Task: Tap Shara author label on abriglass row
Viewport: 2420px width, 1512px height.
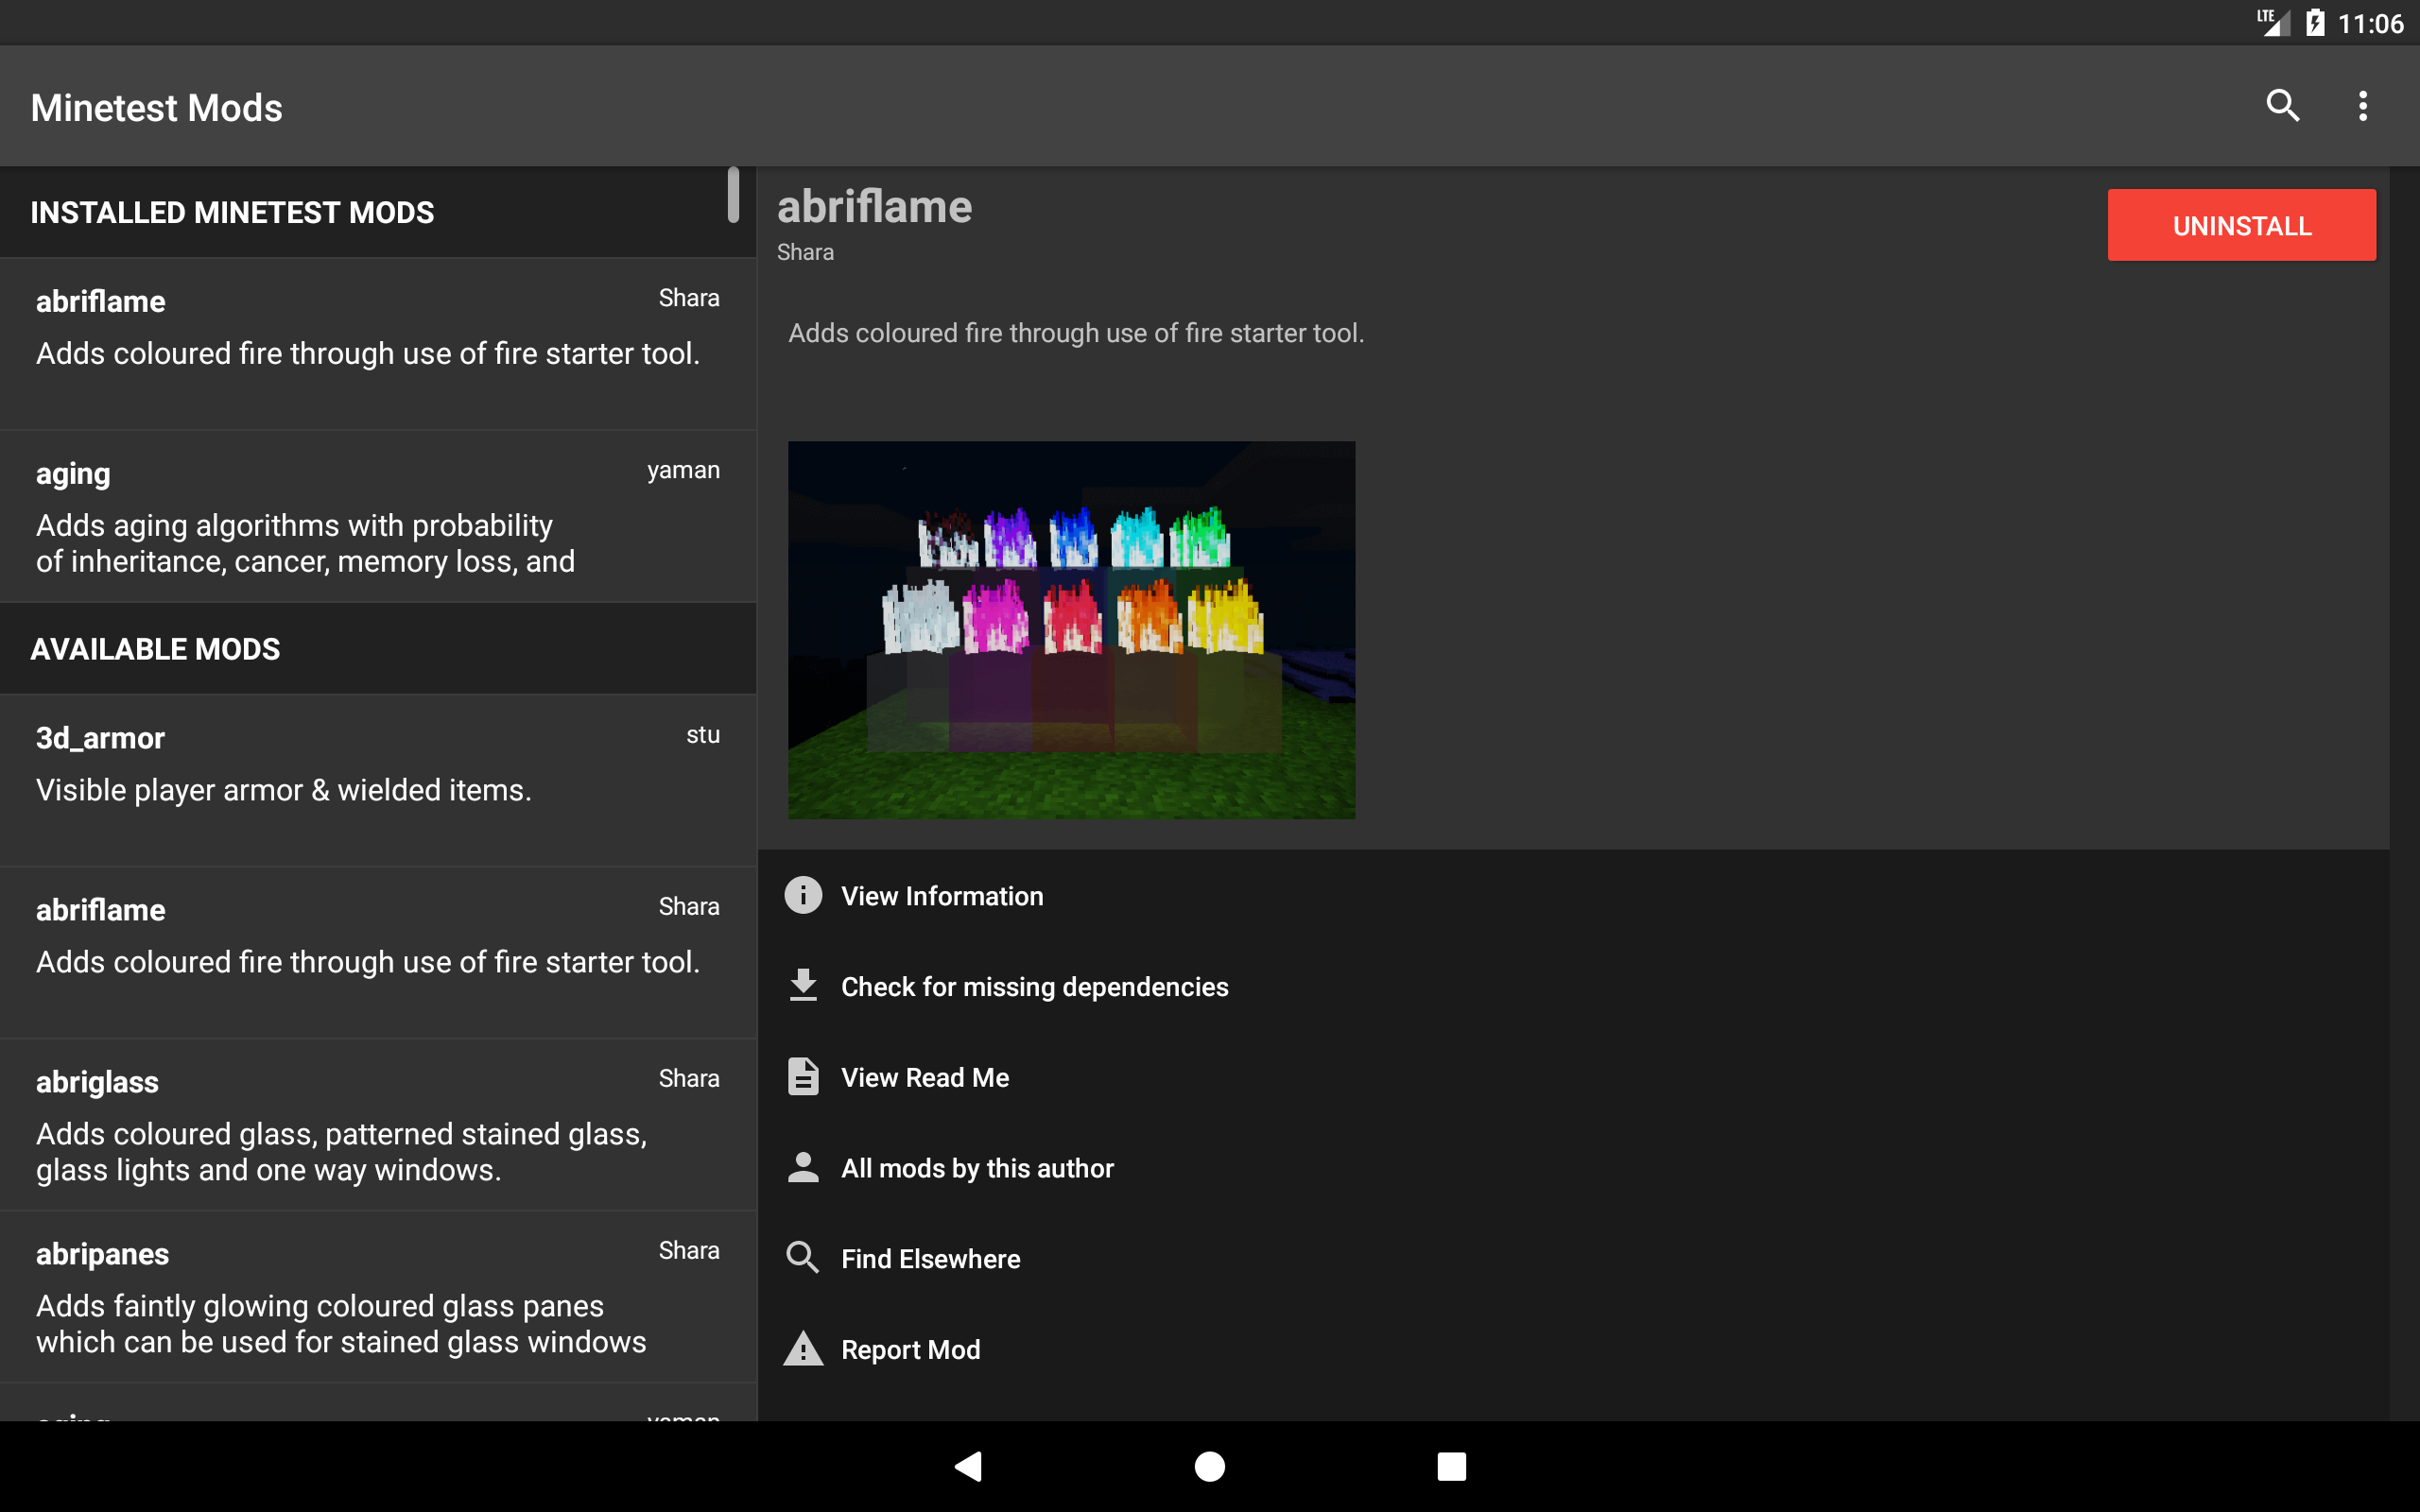Action: tap(689, 1078)
